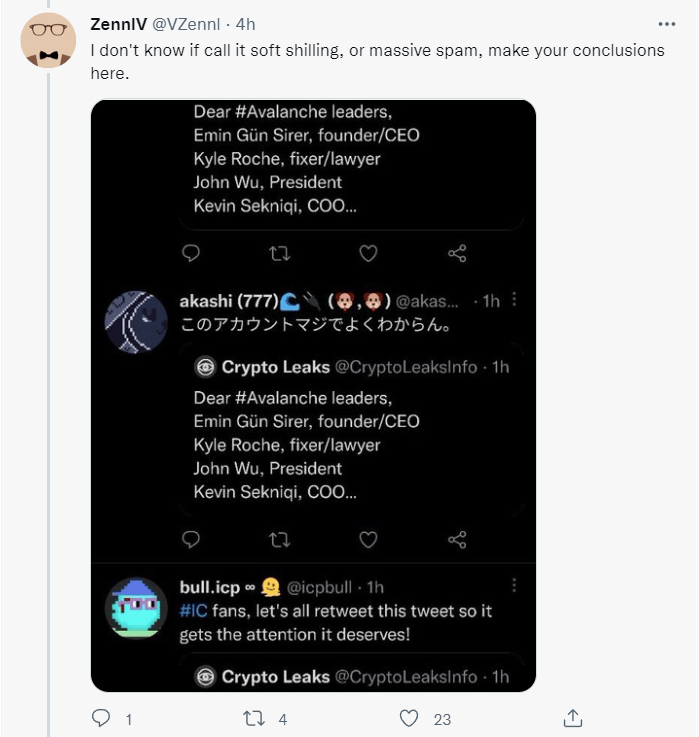699x737 pixels.
Task: Open ZennIV's profile picture
Action: click(x=48, y=40)
